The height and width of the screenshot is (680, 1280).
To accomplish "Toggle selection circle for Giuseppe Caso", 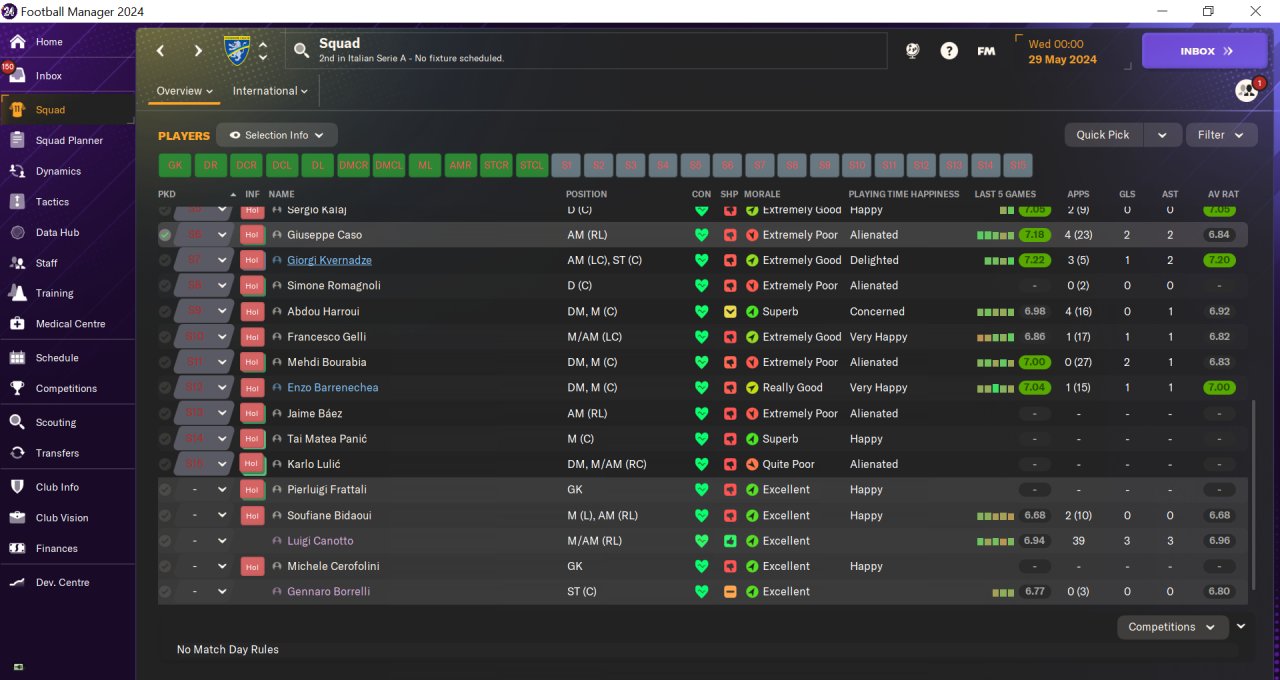I will click(x=165, y=235).
